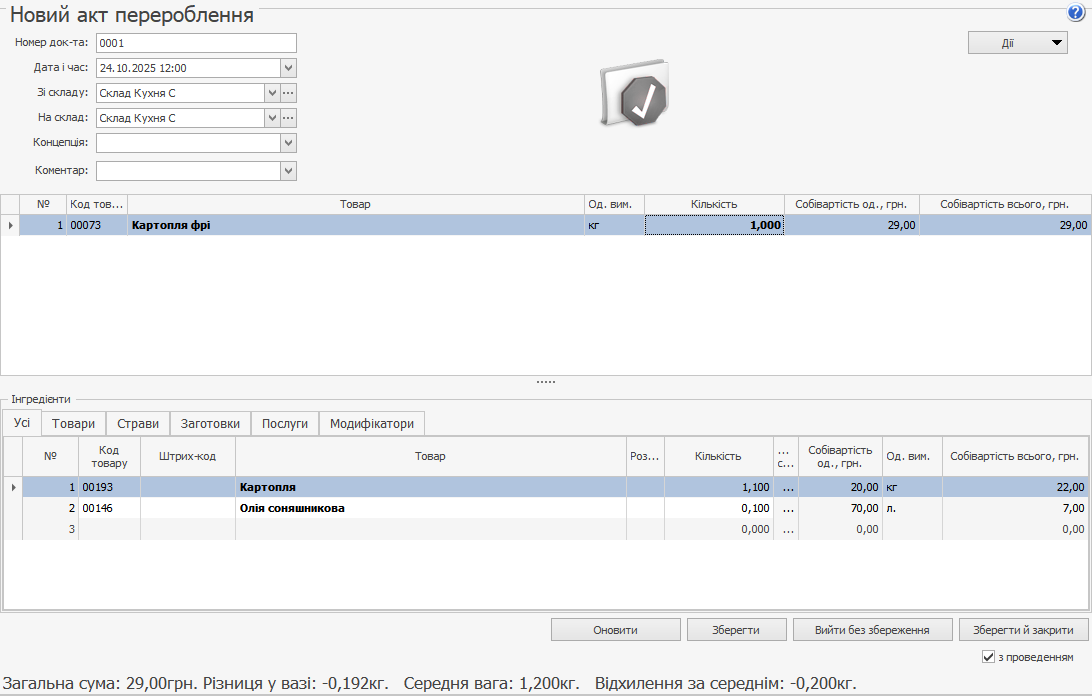Image resolution: width=1092 pixels, height=696 pixels.
Task: Click ellipsis in Картопля ingredient row
Action: pyautogui.click(x=787, y=487)
